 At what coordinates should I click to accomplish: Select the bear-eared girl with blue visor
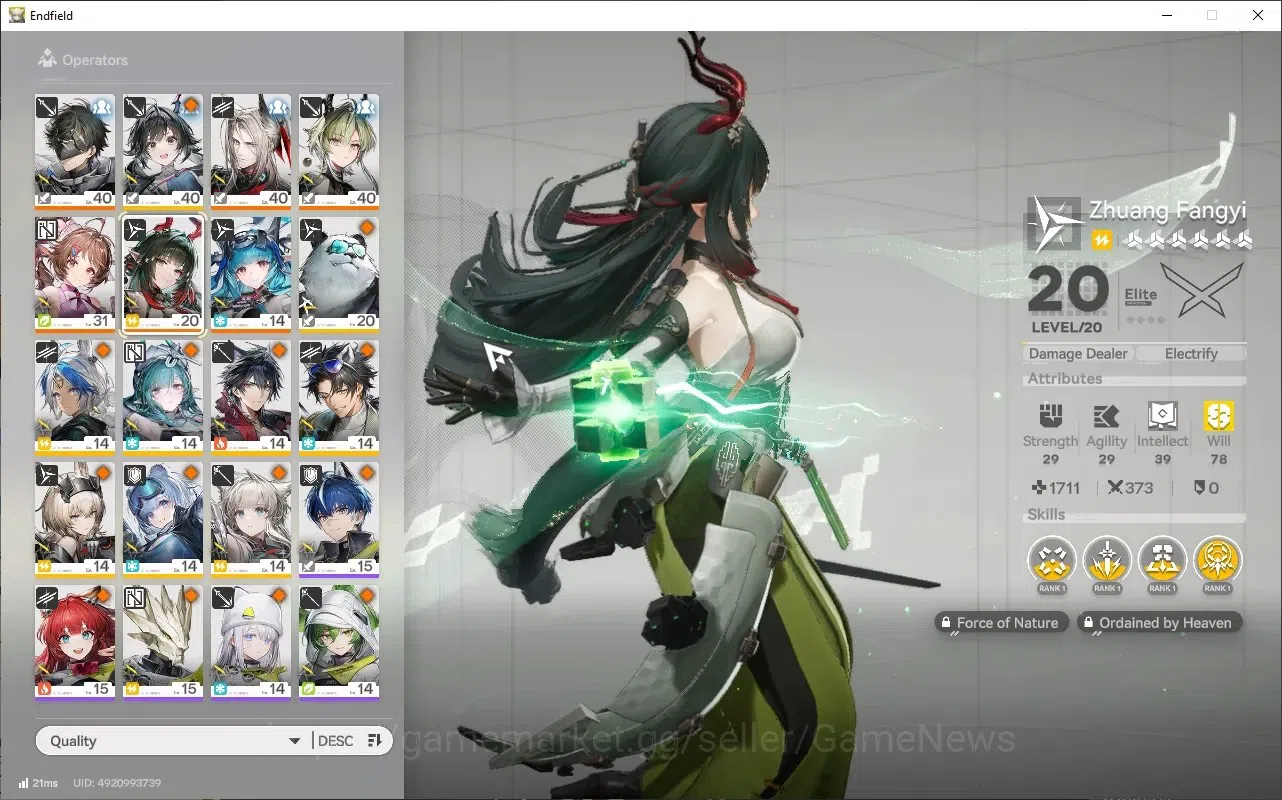tap(163, 521)
